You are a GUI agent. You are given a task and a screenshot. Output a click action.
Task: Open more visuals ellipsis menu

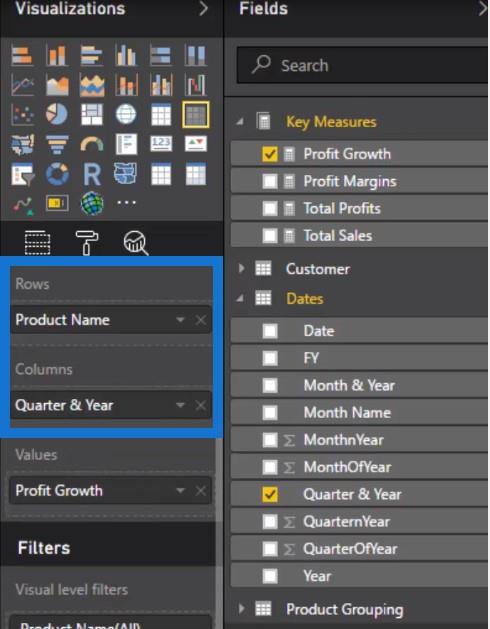126,203
